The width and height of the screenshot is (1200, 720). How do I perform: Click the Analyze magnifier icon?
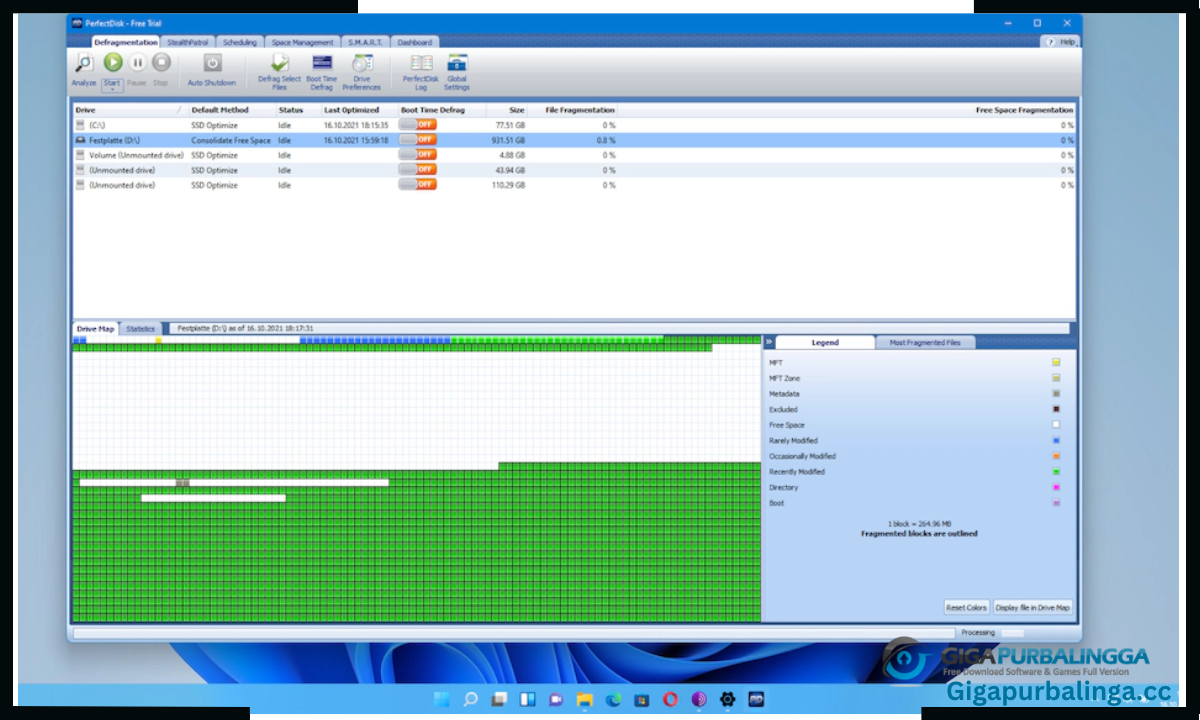pos(83,63)
